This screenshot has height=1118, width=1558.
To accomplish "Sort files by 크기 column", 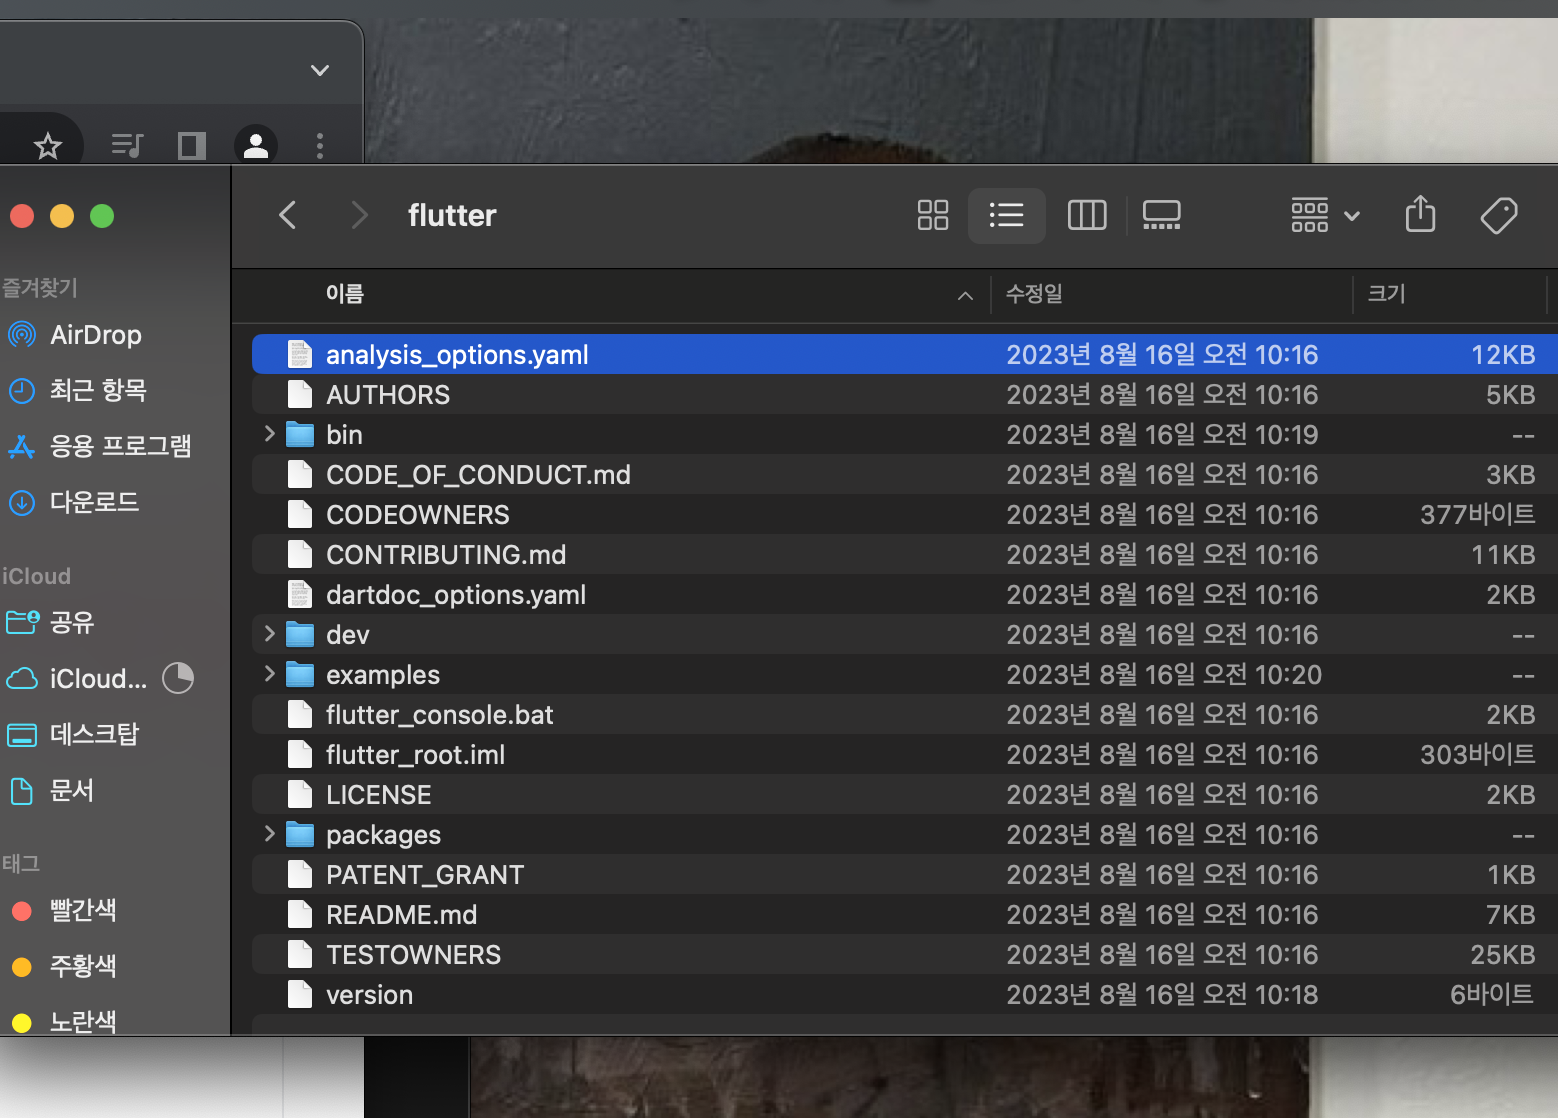I will pos(1387,294).
